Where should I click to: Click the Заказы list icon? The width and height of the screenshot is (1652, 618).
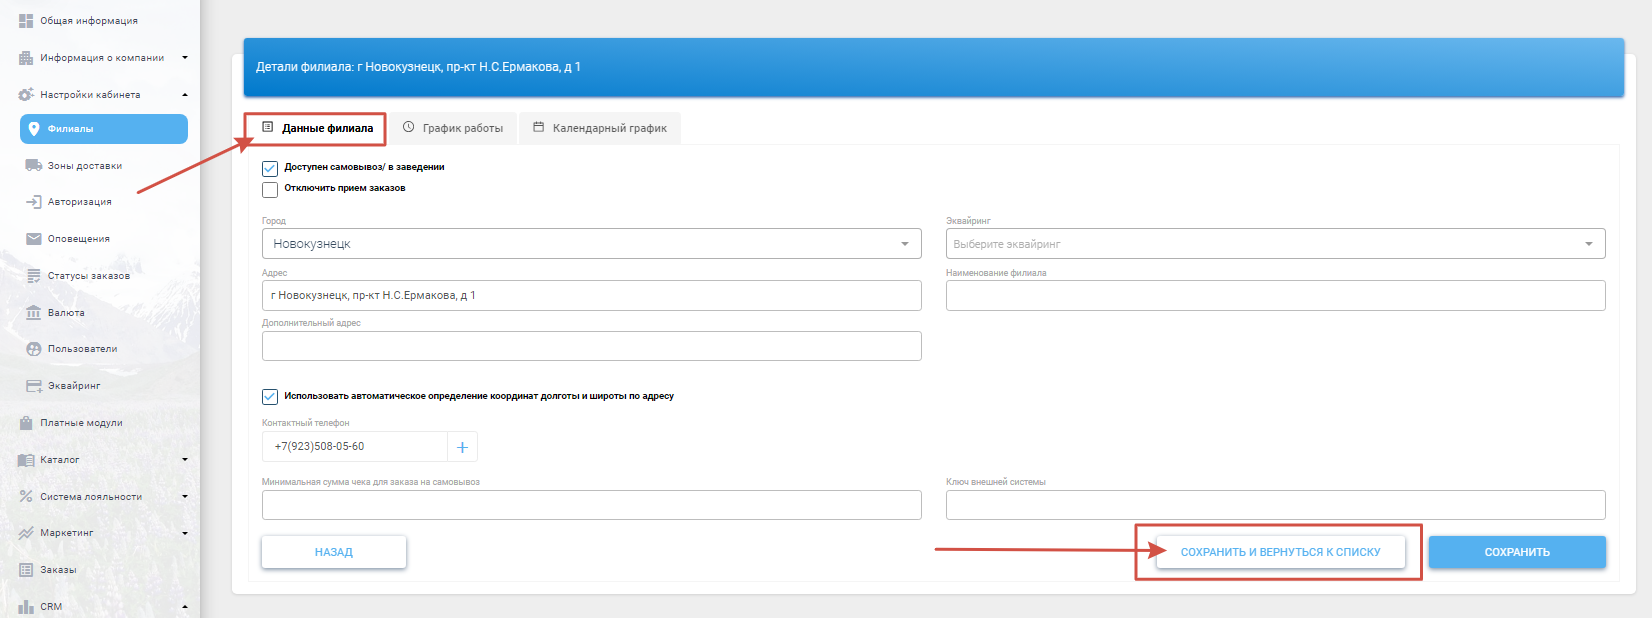tap(26, 570)
